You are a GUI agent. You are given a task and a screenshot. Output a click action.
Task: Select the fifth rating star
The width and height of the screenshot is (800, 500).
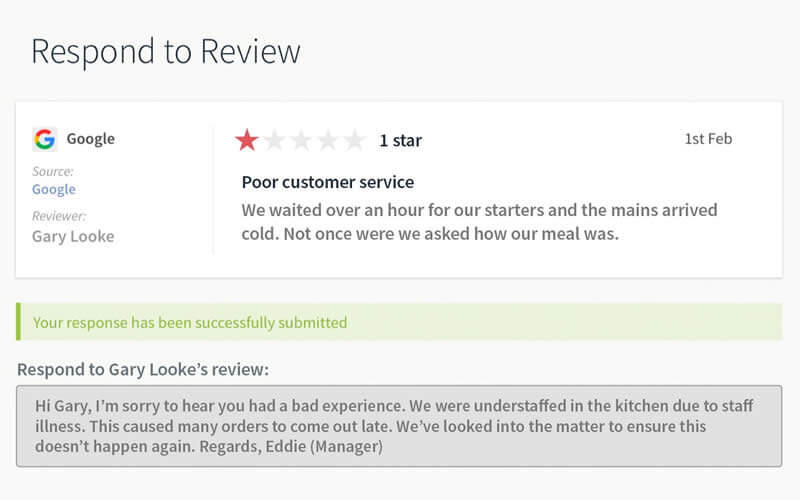pos(354,140)
